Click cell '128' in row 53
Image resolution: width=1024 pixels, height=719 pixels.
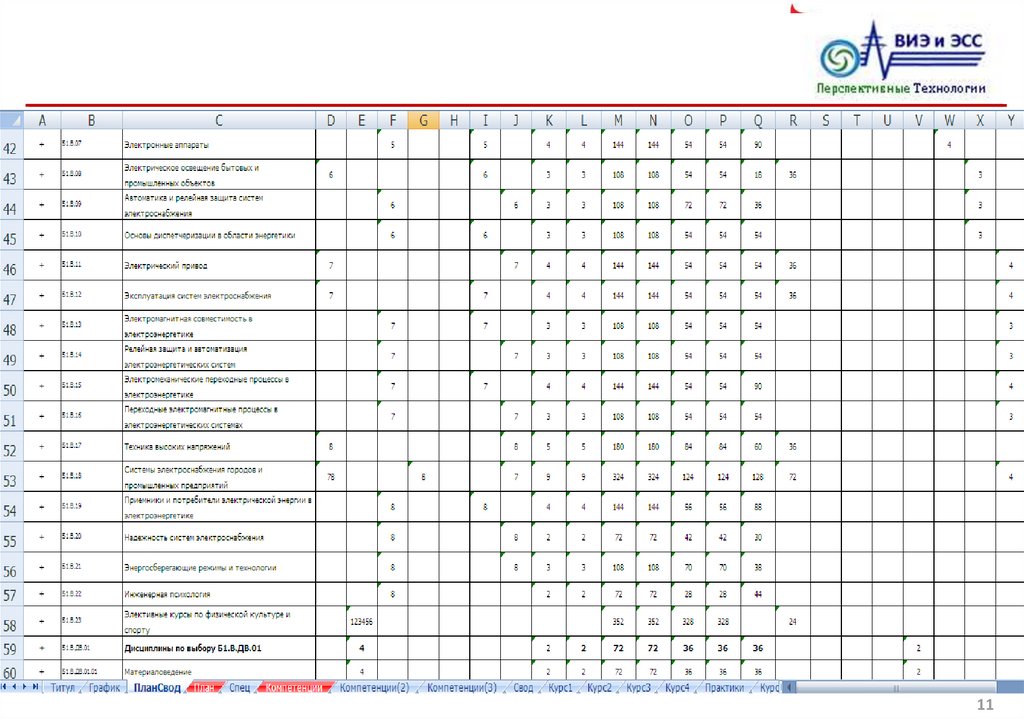tap(758, 477)
